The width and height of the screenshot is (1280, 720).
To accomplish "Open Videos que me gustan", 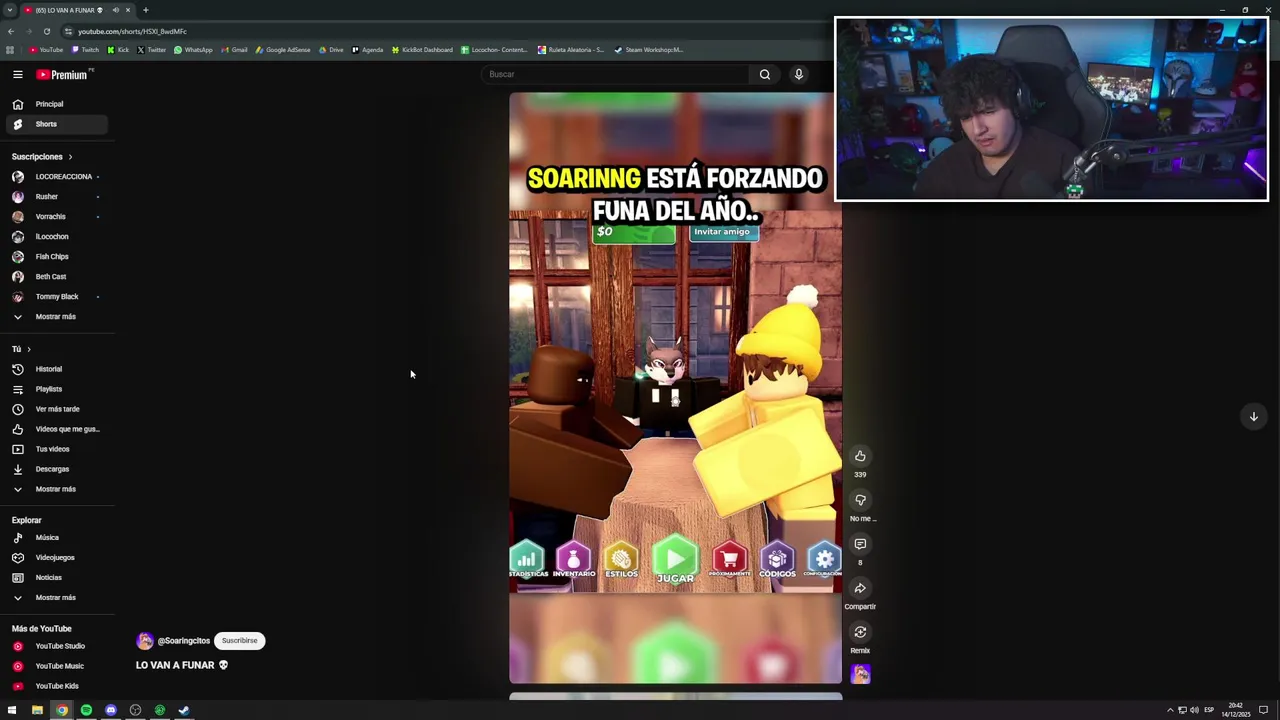I will [56, 429].
